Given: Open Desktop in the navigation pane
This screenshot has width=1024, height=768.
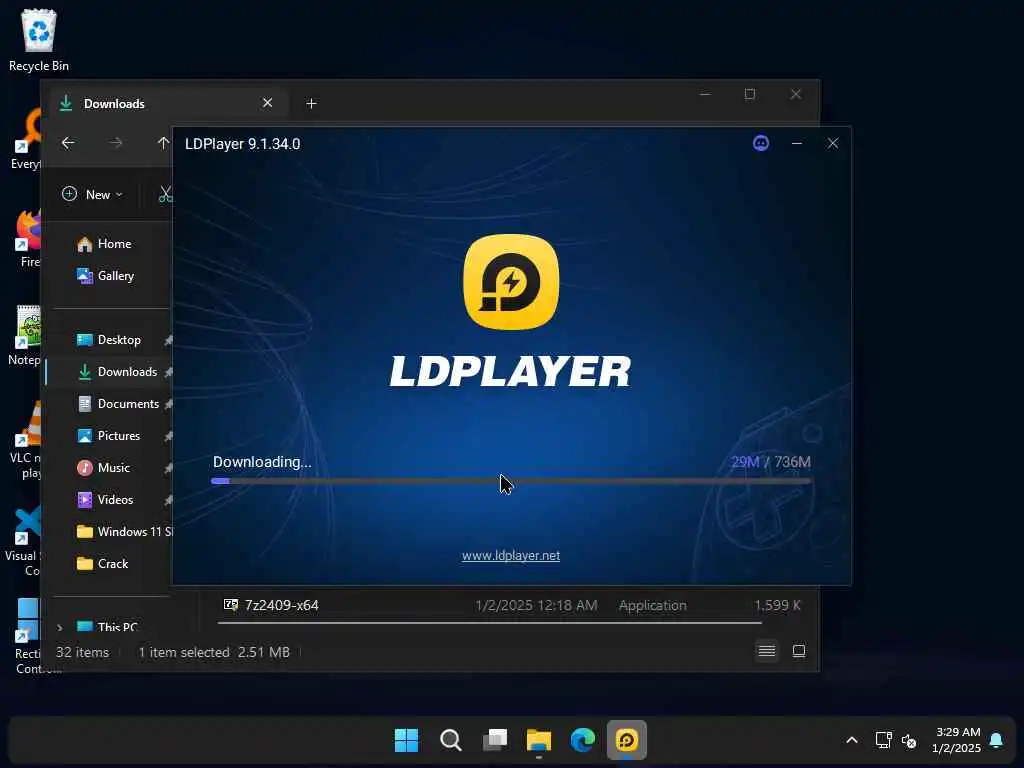Looking at the screenshot, I should [109, 340].
